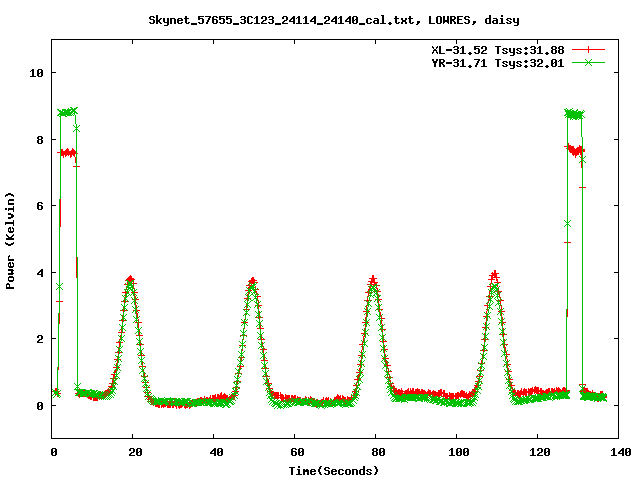The width and height of the screenshot is (640, 480).
Task: Click the y-axis tick label 10
Action: click(x=36, y=73)
